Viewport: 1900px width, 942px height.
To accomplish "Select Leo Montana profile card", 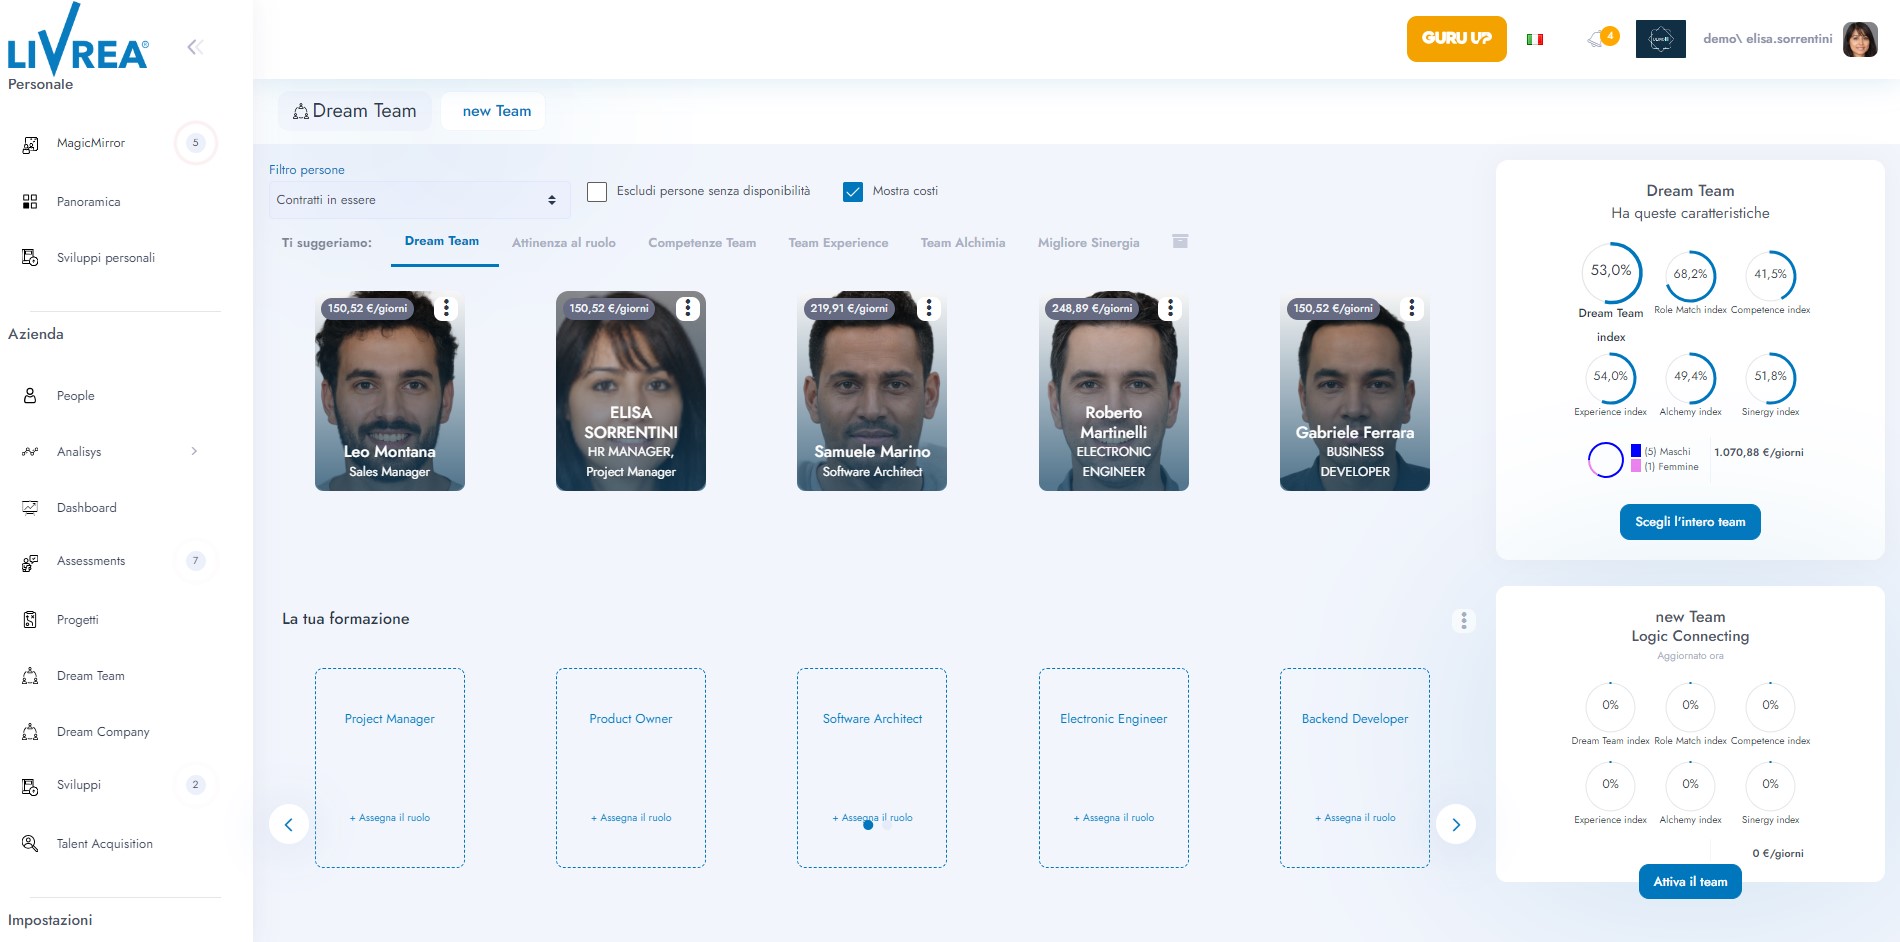I will pyautogui.click(x=390, y=391).
